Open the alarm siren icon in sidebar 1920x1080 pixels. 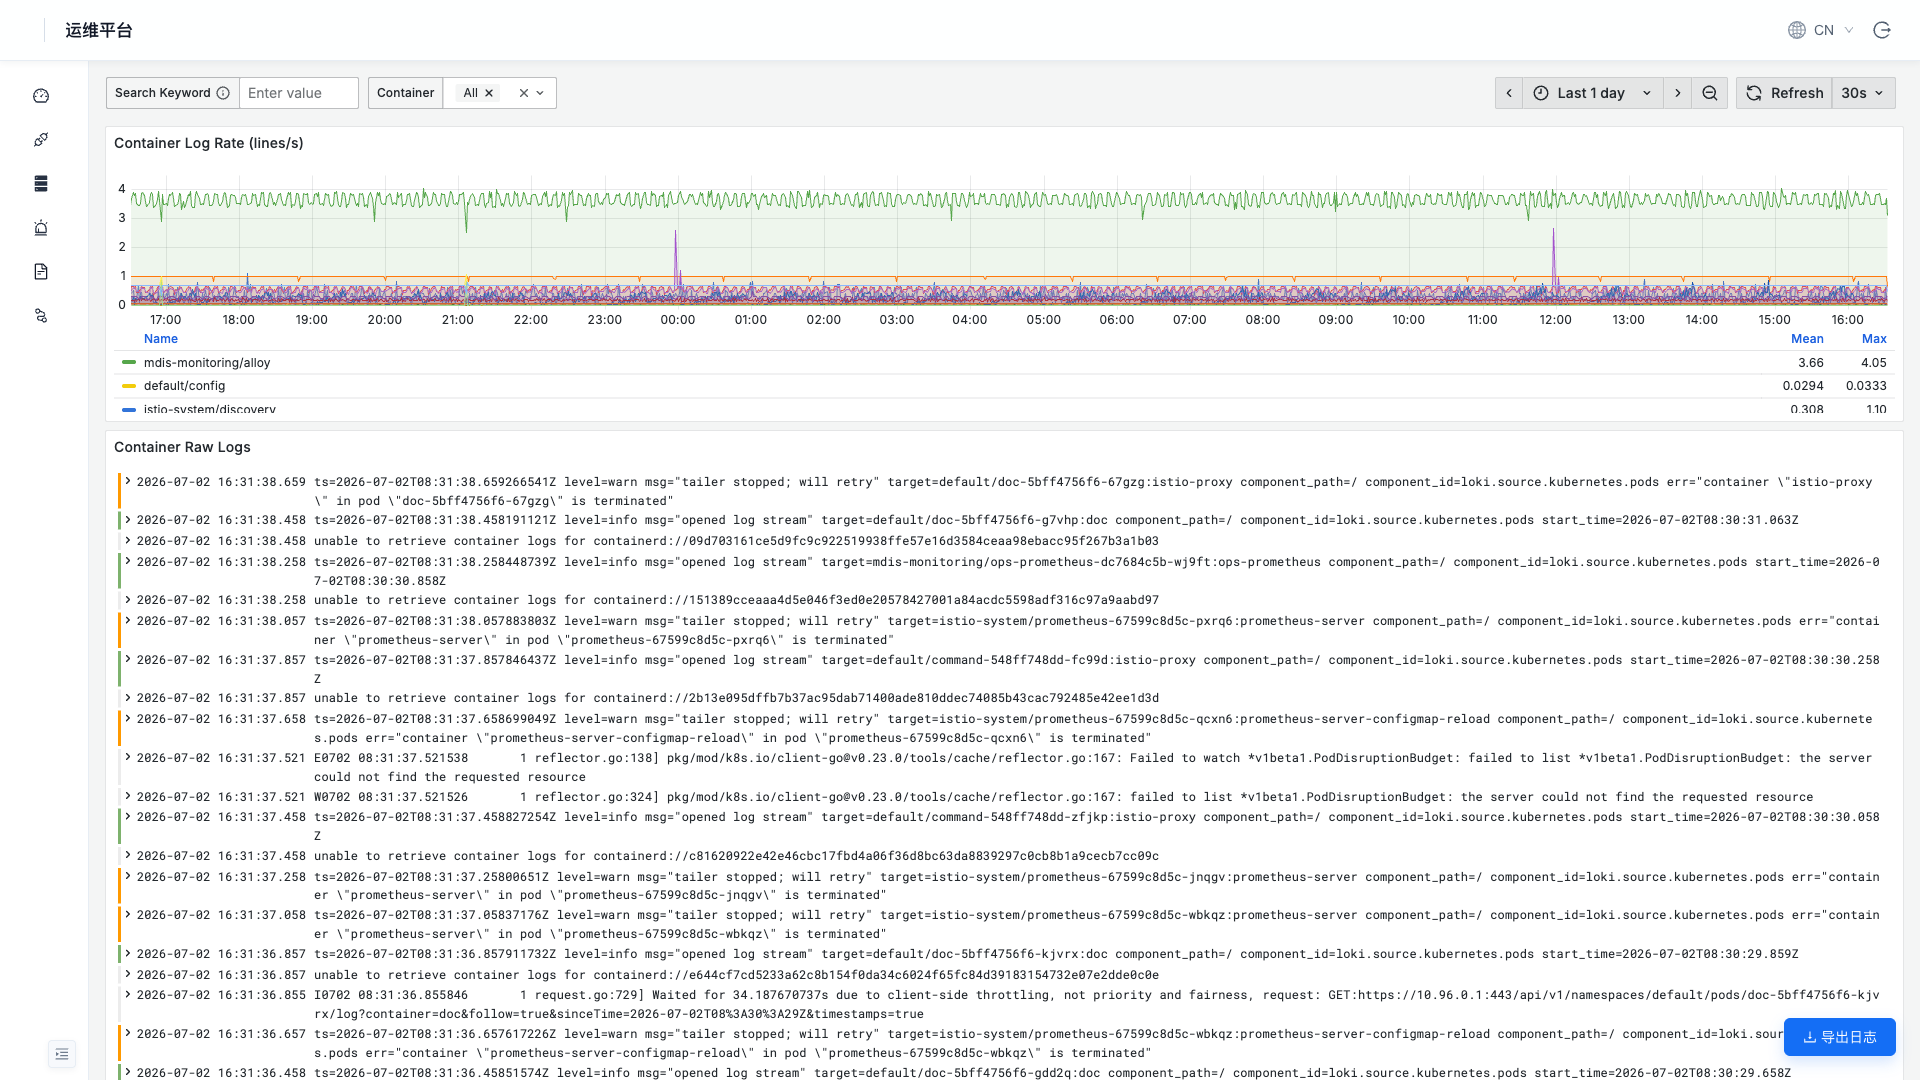(41, 228)
